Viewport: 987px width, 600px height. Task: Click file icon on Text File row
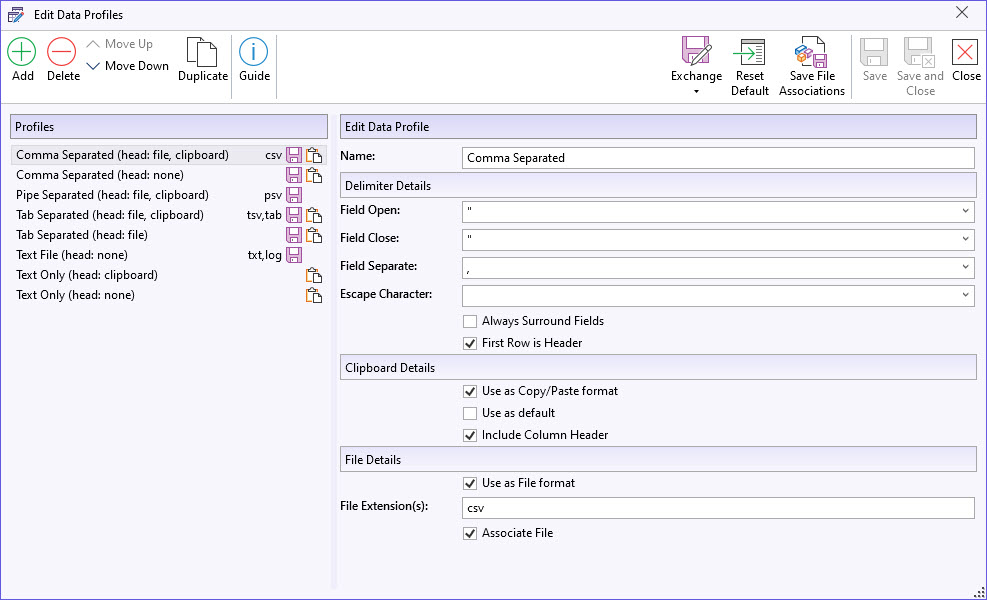[294, 255]
